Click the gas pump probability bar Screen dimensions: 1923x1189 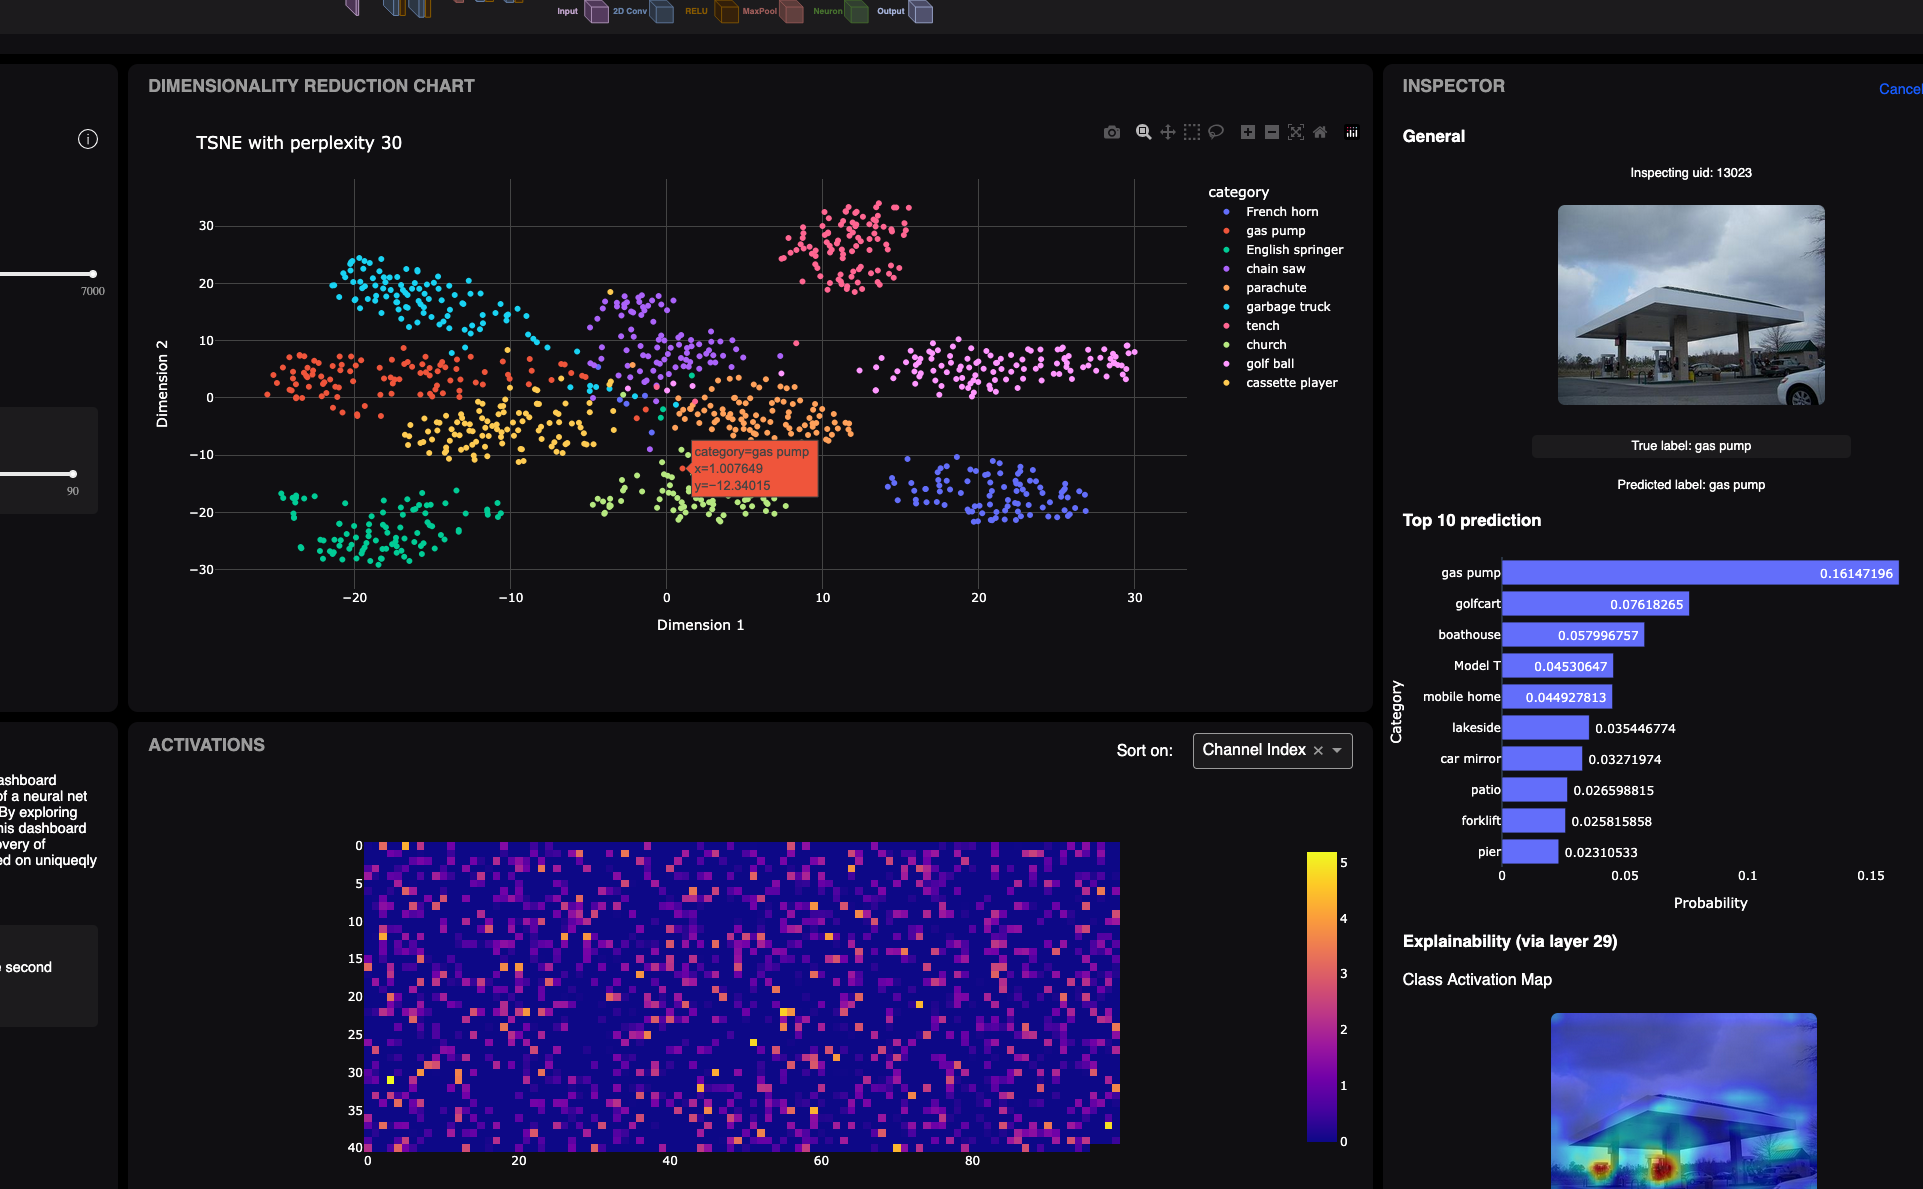(x=1699, y=573)
